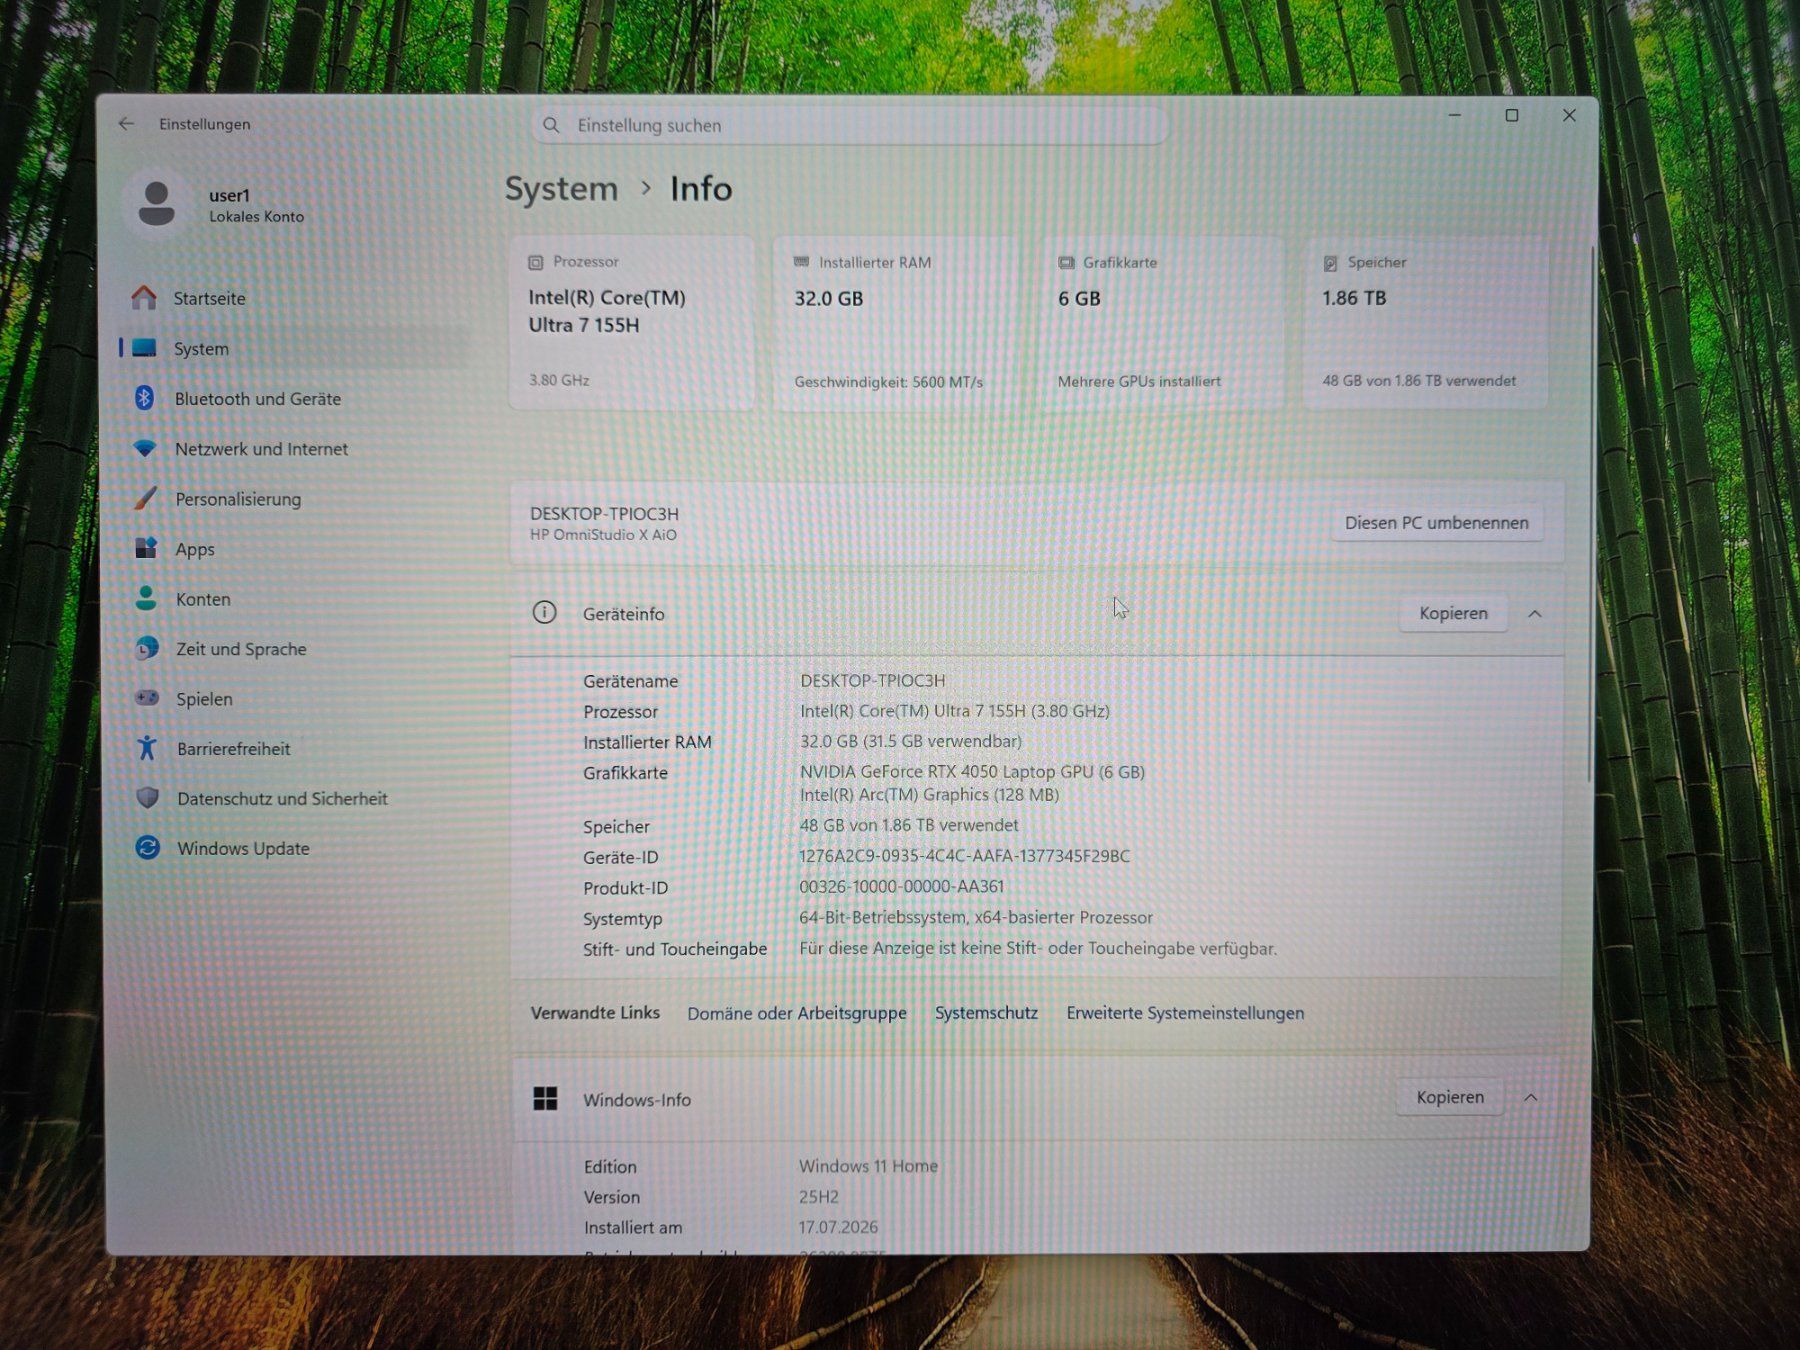Click NVIDIA GeForce RTX 4050 Laptop GPU text
1800x1350 pixels.
[x=972, y=772]
